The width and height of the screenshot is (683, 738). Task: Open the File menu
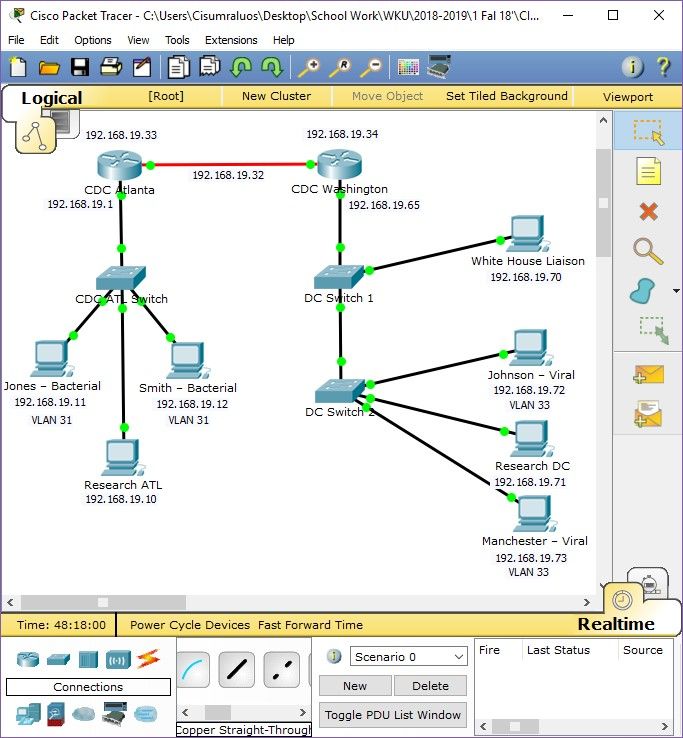pyautogui.click(x=16, y=40)
